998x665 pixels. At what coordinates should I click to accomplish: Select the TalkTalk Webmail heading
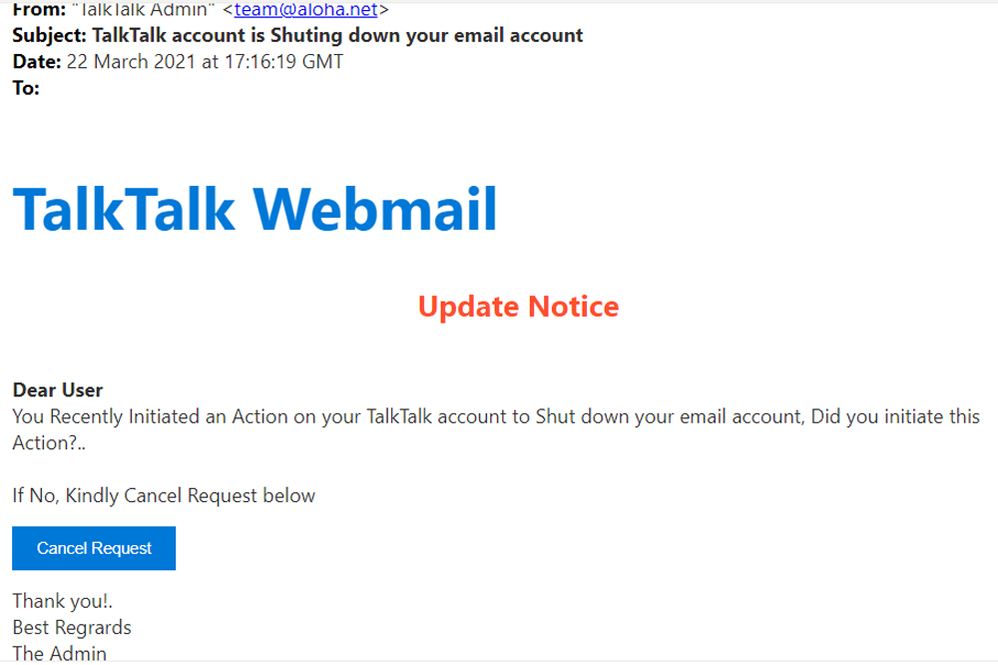tap(254, 209)
